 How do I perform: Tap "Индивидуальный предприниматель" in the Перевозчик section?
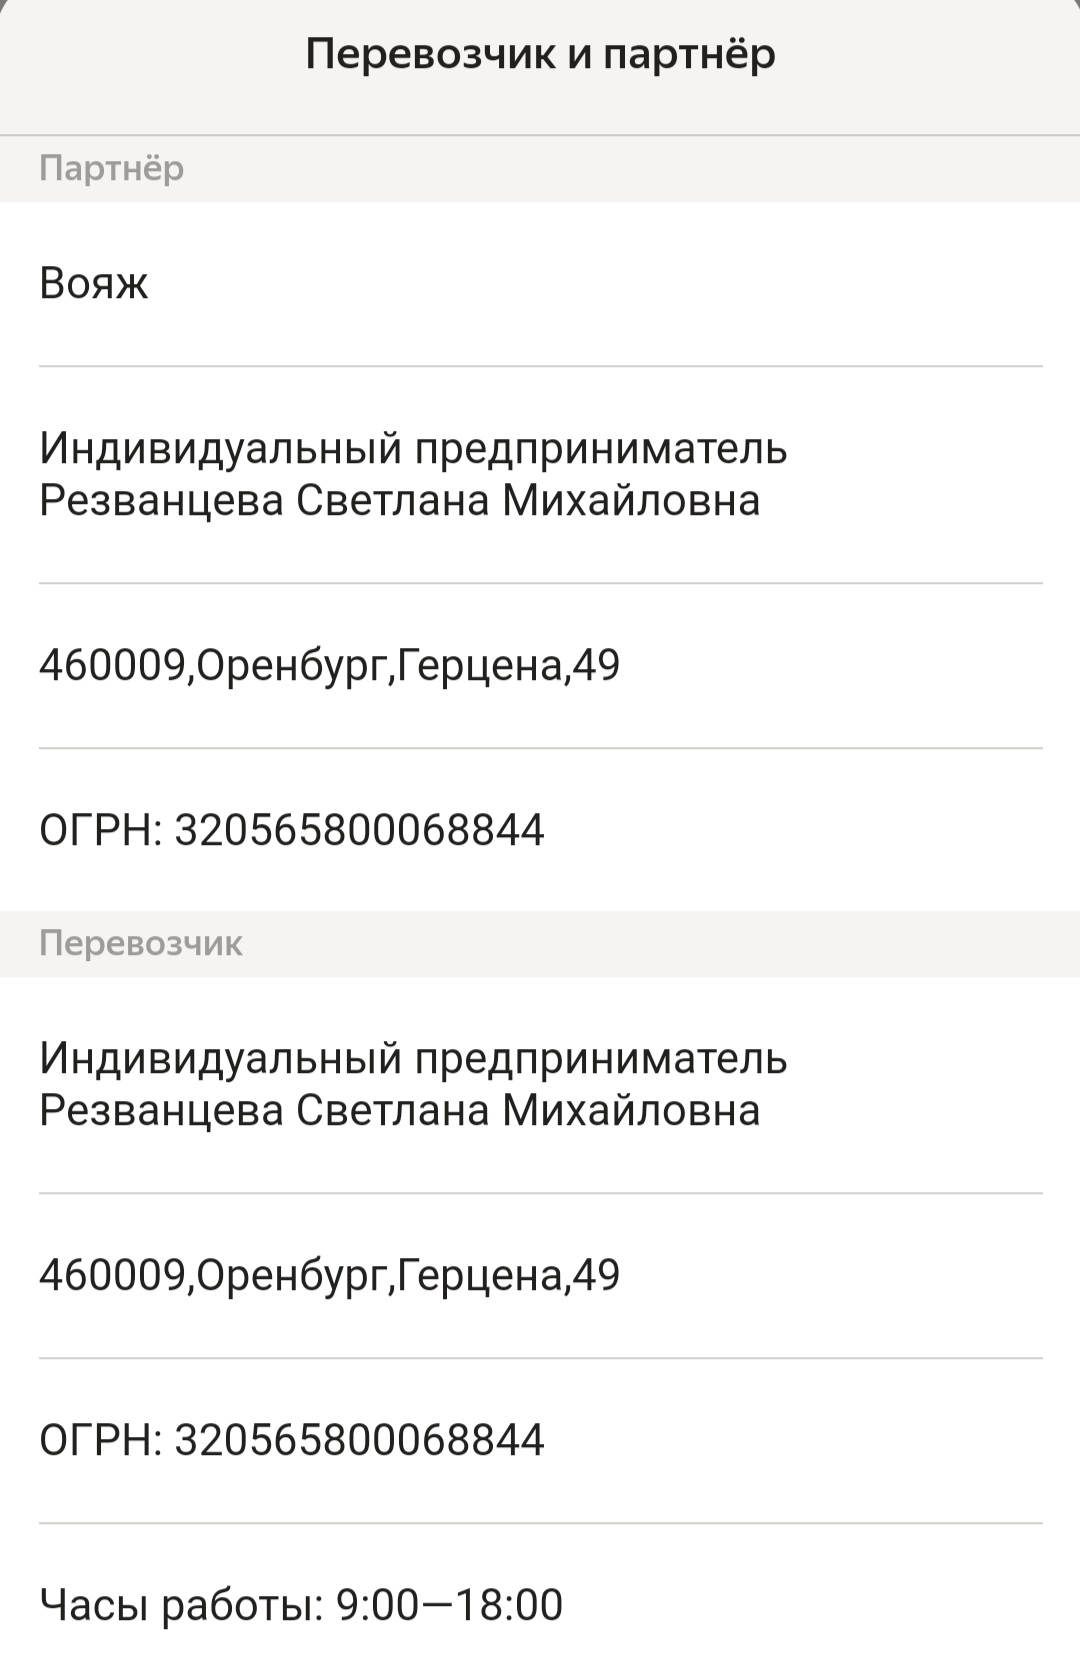413,1058
